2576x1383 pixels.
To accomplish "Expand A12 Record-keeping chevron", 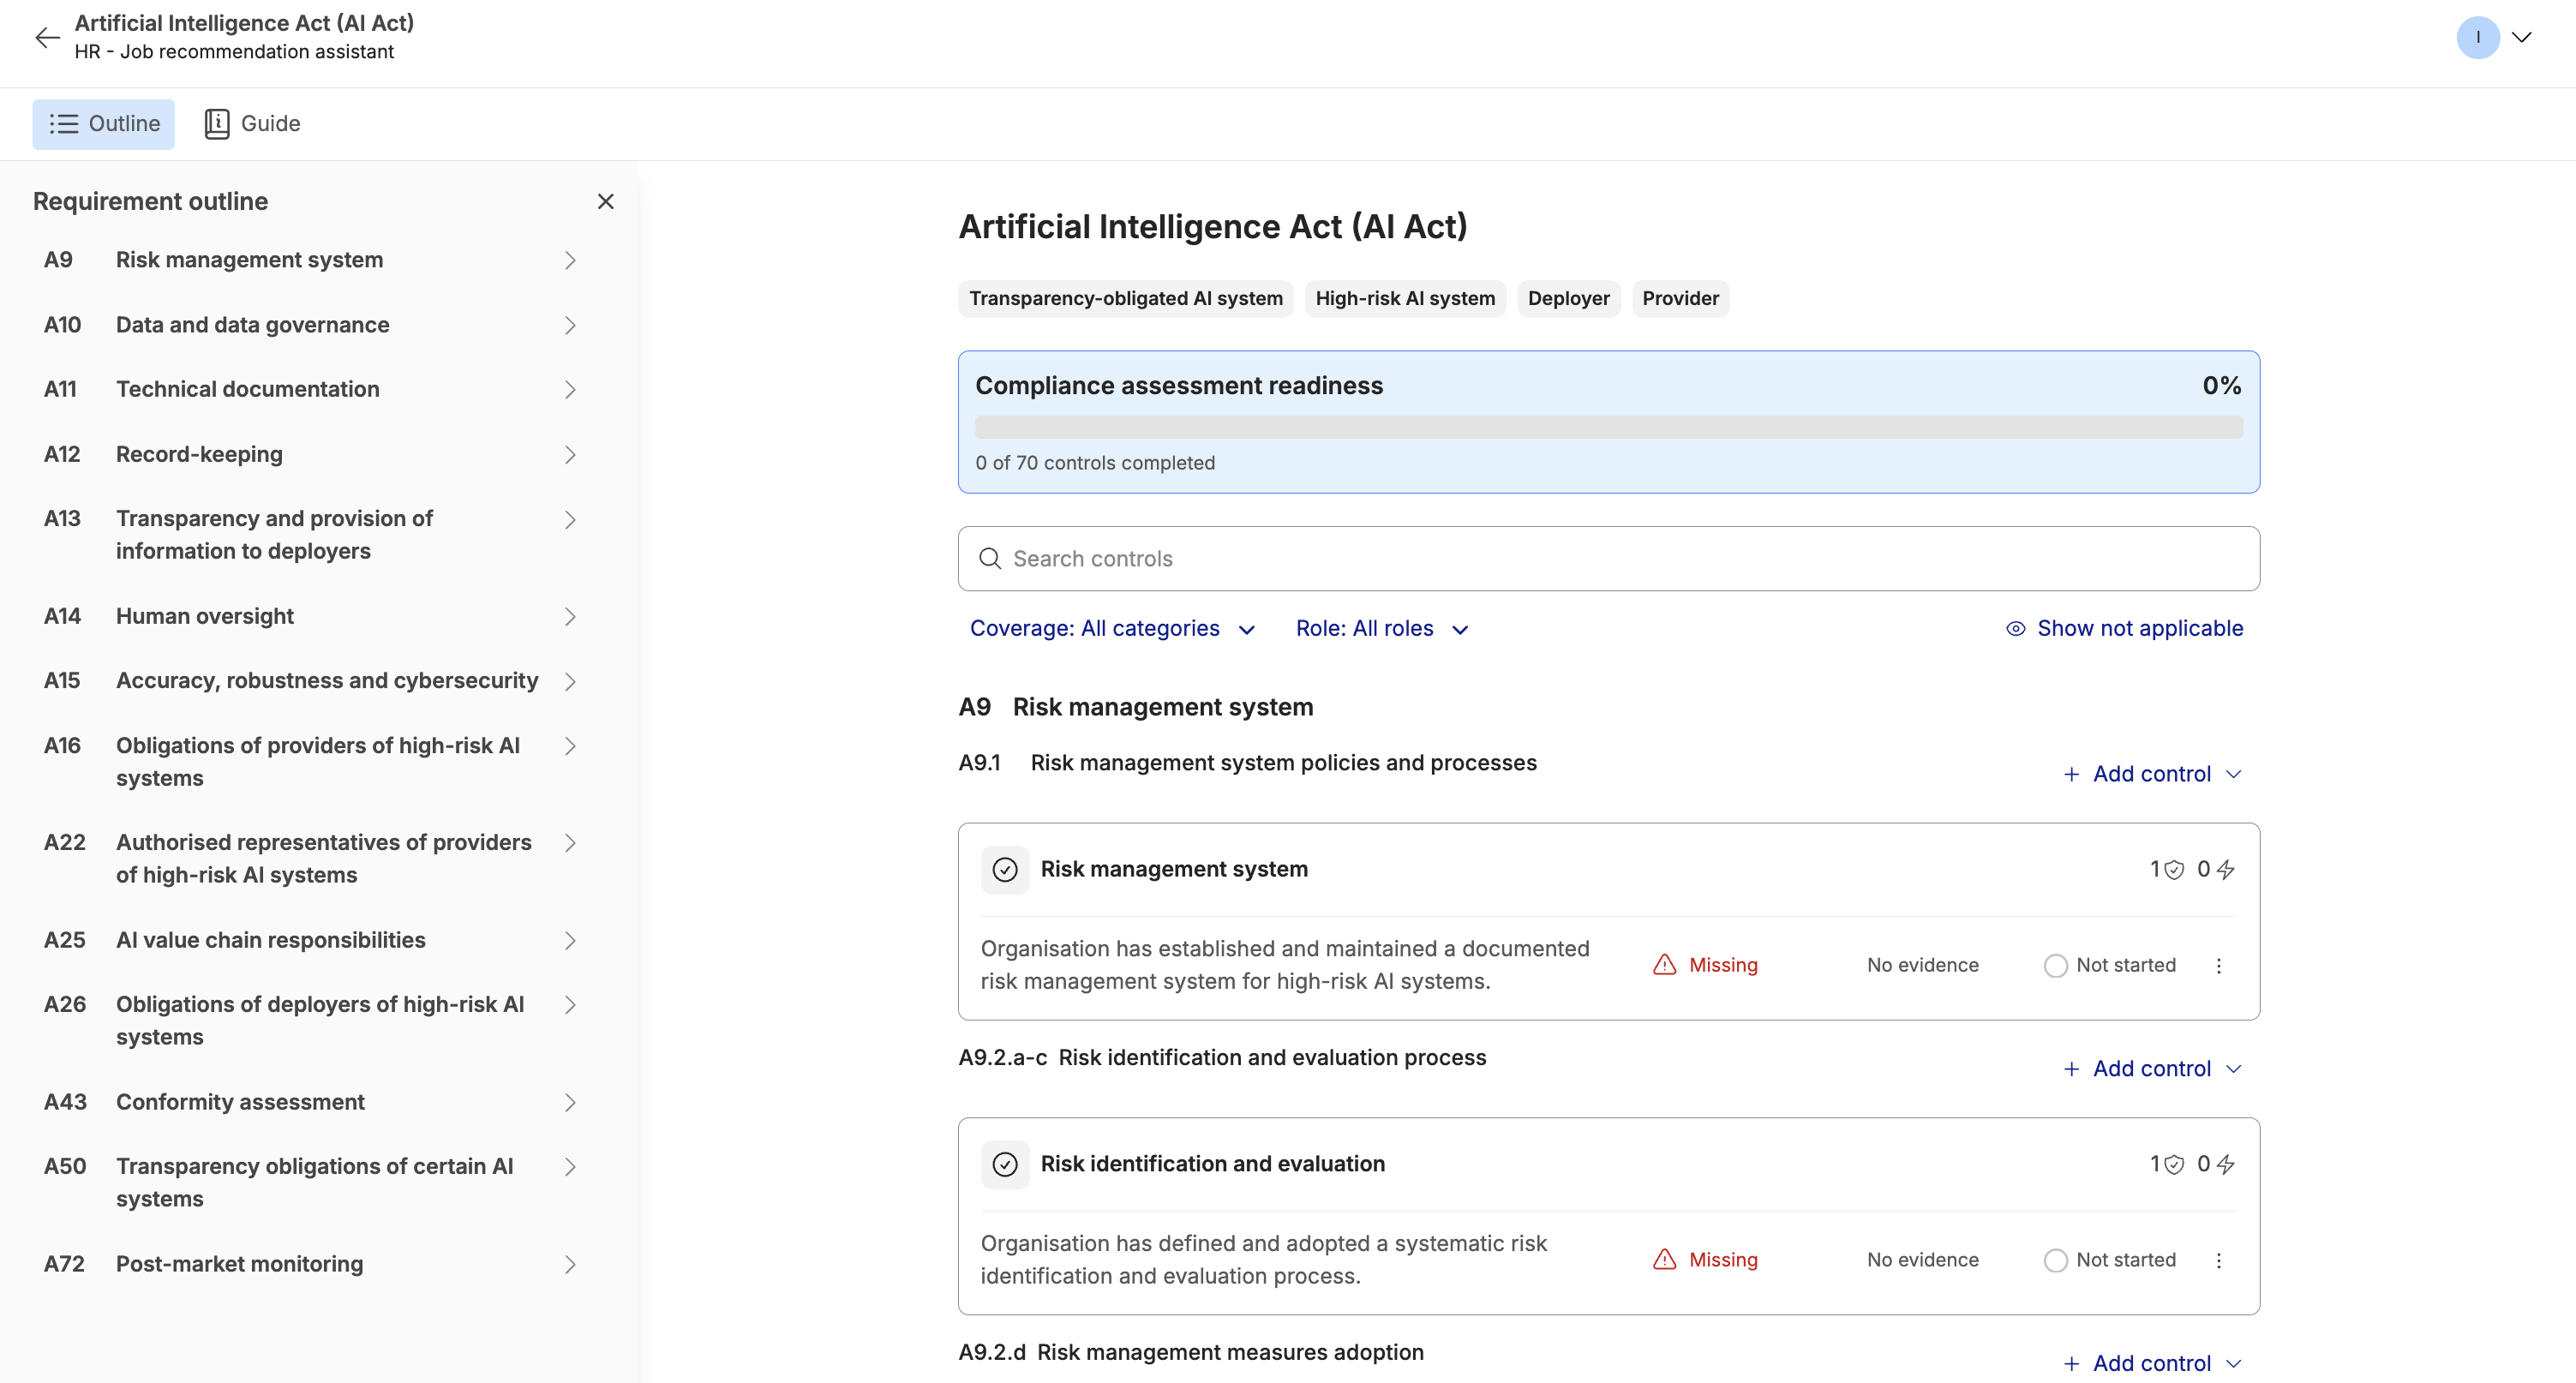I will click(x=570, y=455).
